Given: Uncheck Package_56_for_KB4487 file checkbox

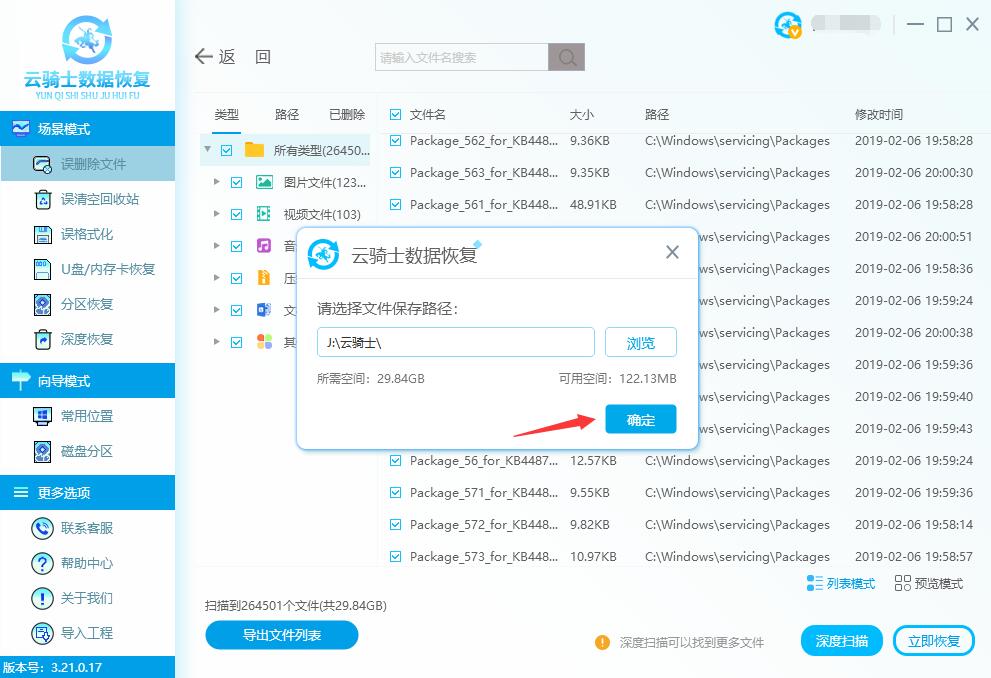Looking at the screenshot, I should pos(396,461).
